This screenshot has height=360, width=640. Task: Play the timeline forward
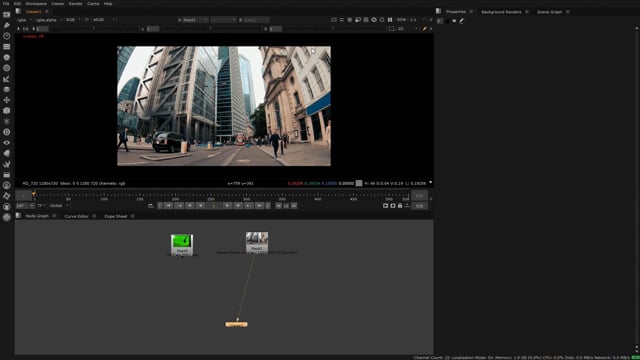[227, 206]
